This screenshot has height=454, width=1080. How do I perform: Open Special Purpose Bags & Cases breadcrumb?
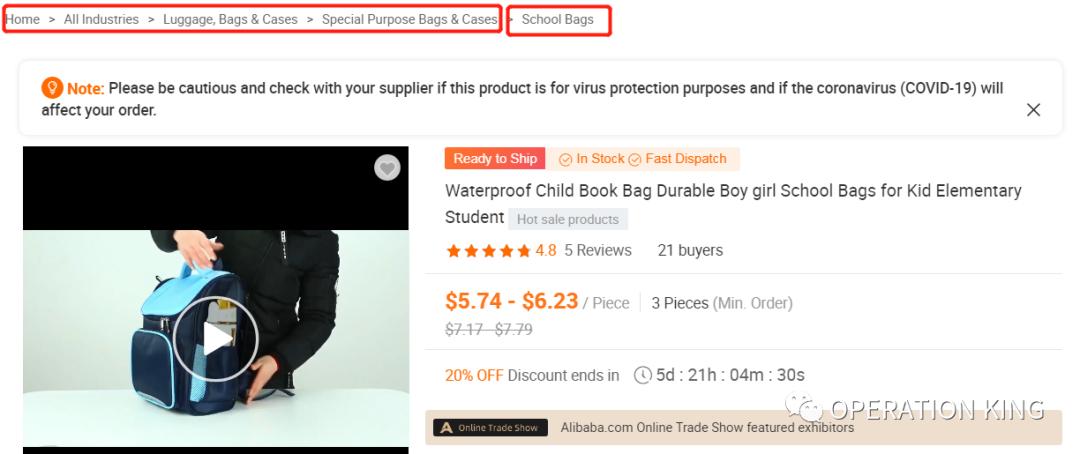click(409, 19)
